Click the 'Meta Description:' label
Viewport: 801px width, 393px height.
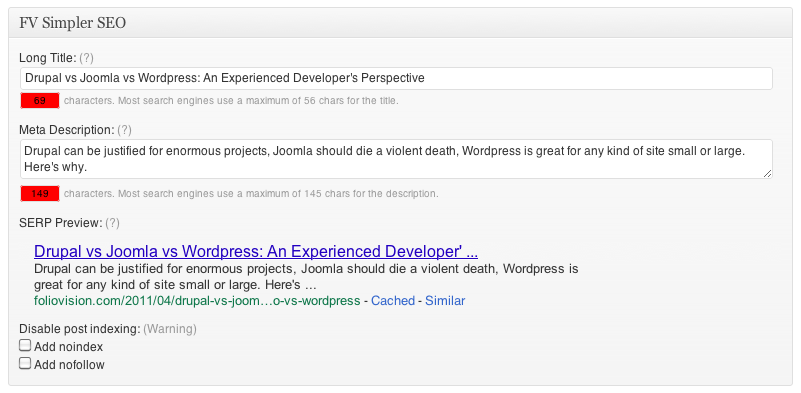[67, 130]
